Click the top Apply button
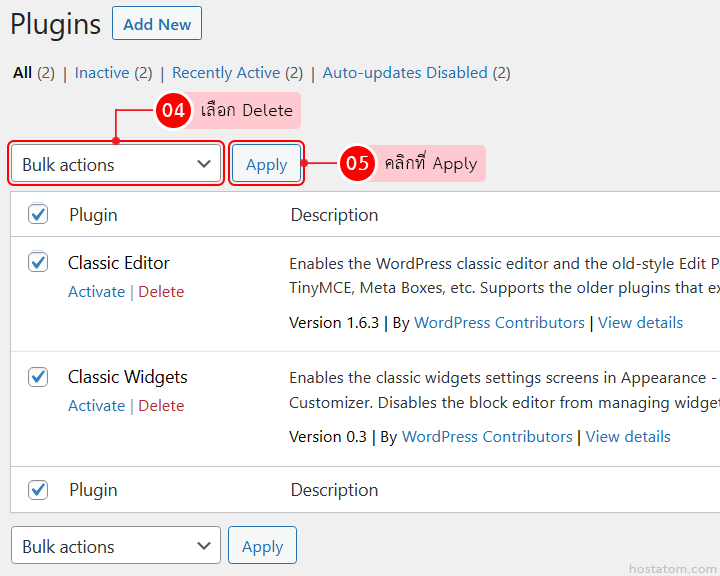Viewport: 720px width, 576px height. (266, 165)
